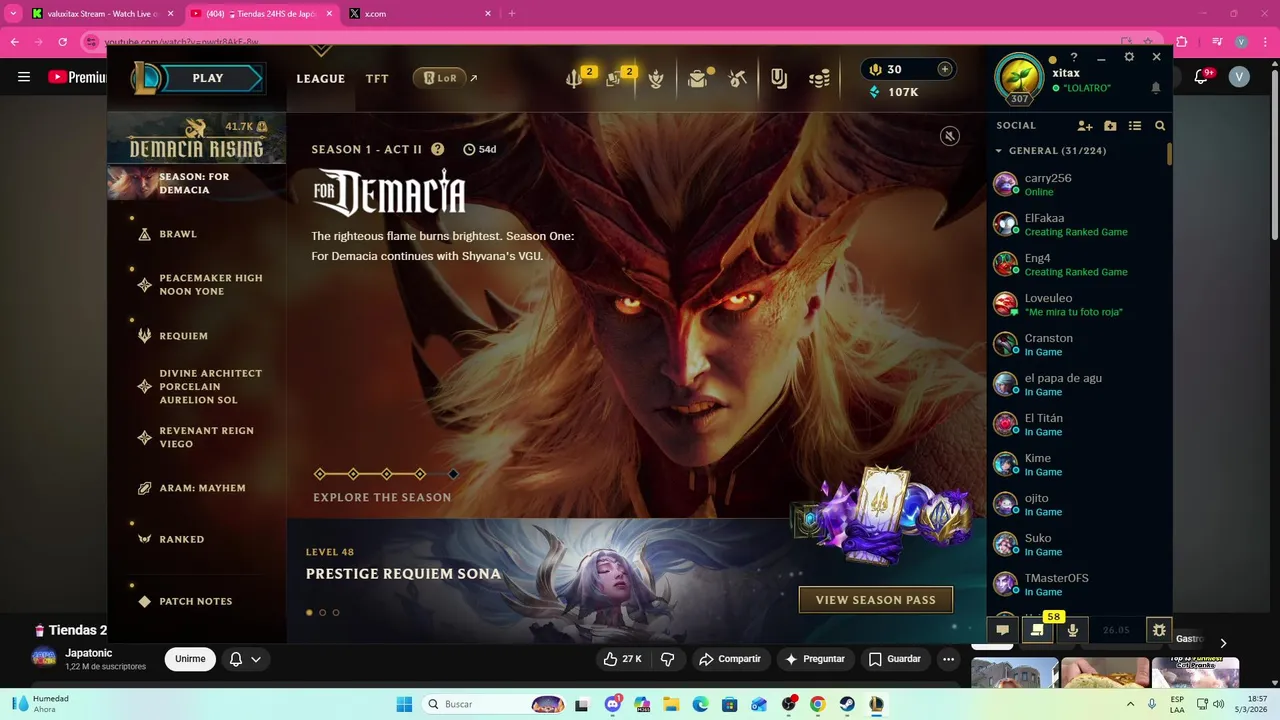Click the last season progress diamond marker
Viewport: 1280px width, 720px height.
(x=453, y=474)
